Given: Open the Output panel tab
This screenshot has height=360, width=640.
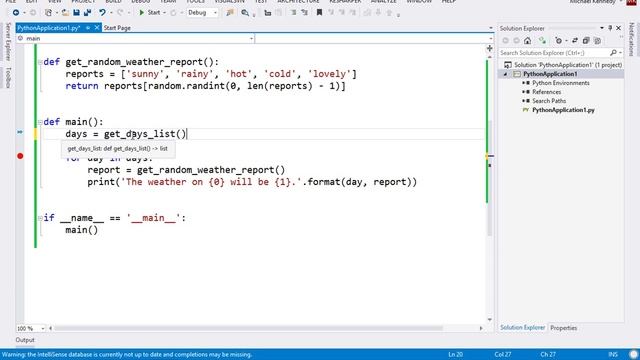Looking at the screenshot, I should coord(25,340).
